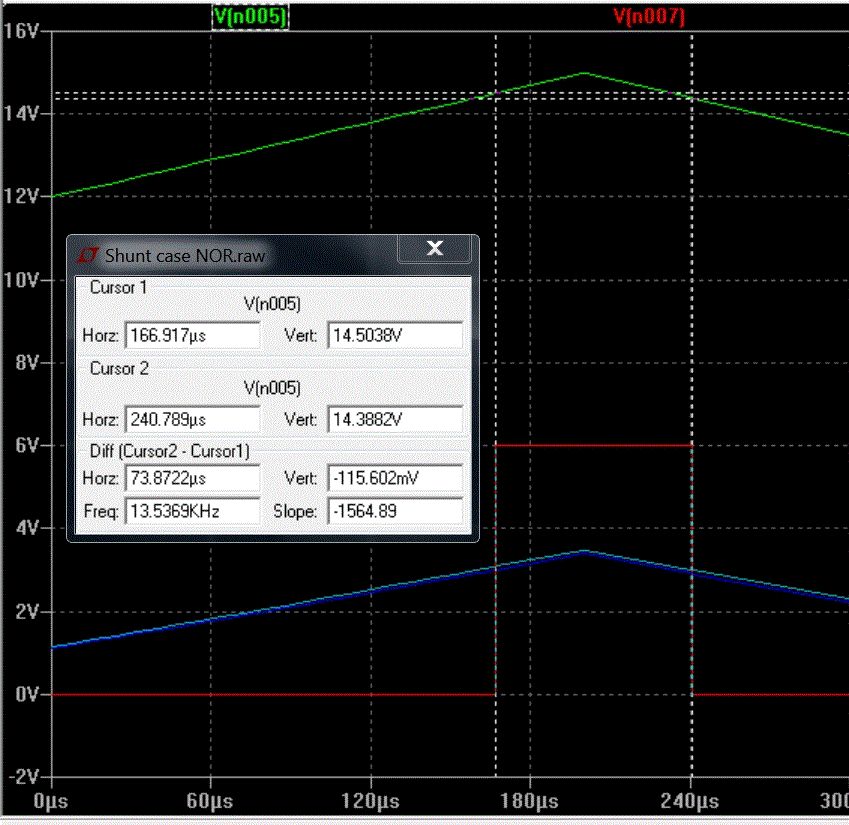Click the V(n007) red trace label
Screen dimensions: 849x825
click(x=648, y=17)
